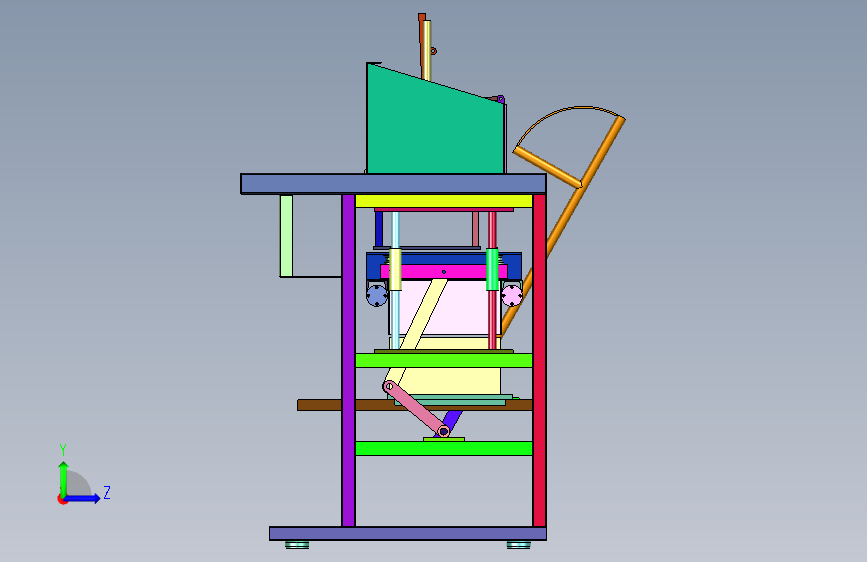Select the pale yellow diagonal bar
The image size is (867, 562).
tap(424, 314)
